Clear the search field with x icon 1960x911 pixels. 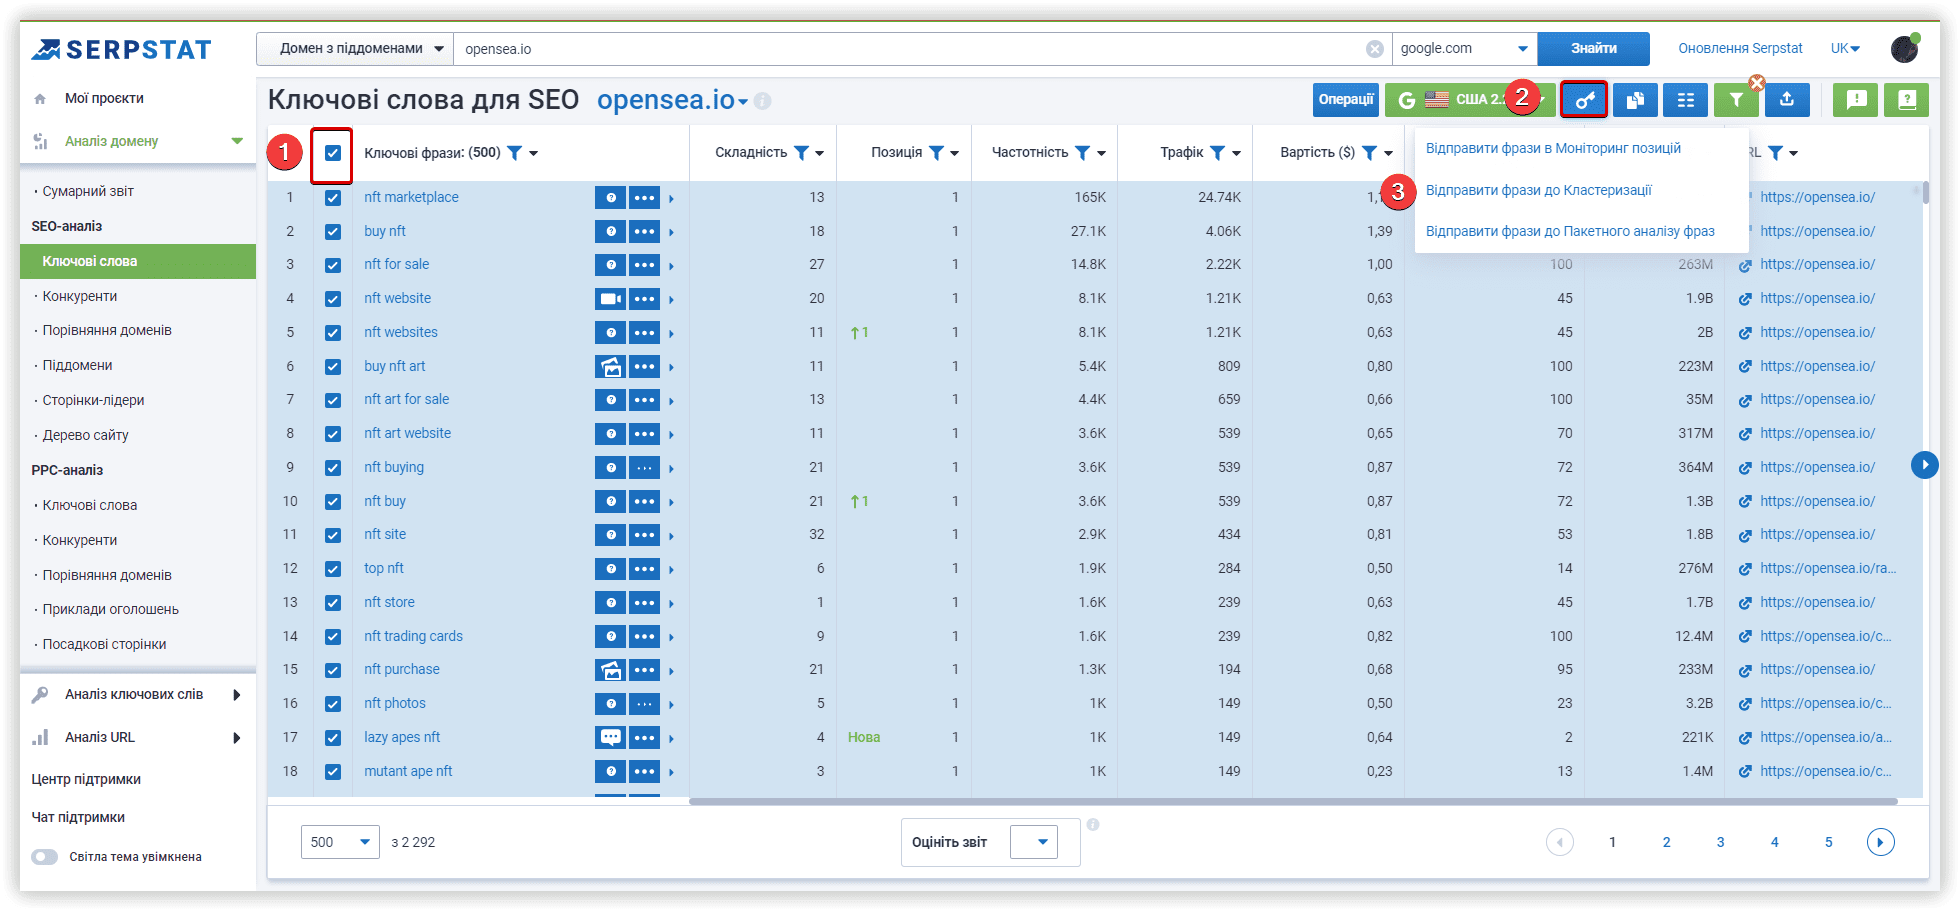click(x=1375, y=49)
